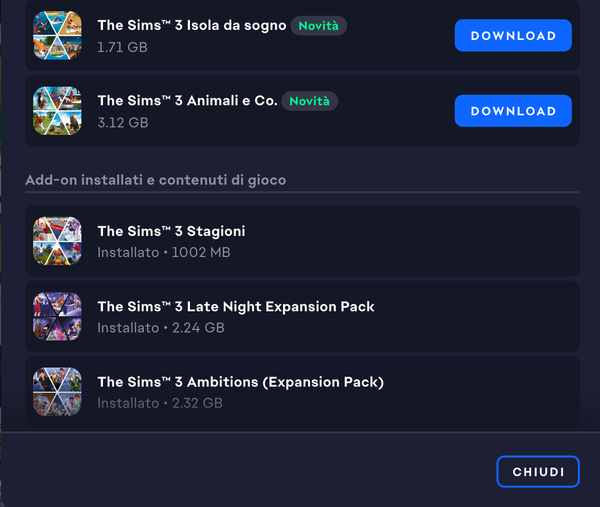Image resolution: width=600 pixels, height=507 pixels.
Task: Select The Sims 3 Animali e Co. title
Action: pos(188,101)
